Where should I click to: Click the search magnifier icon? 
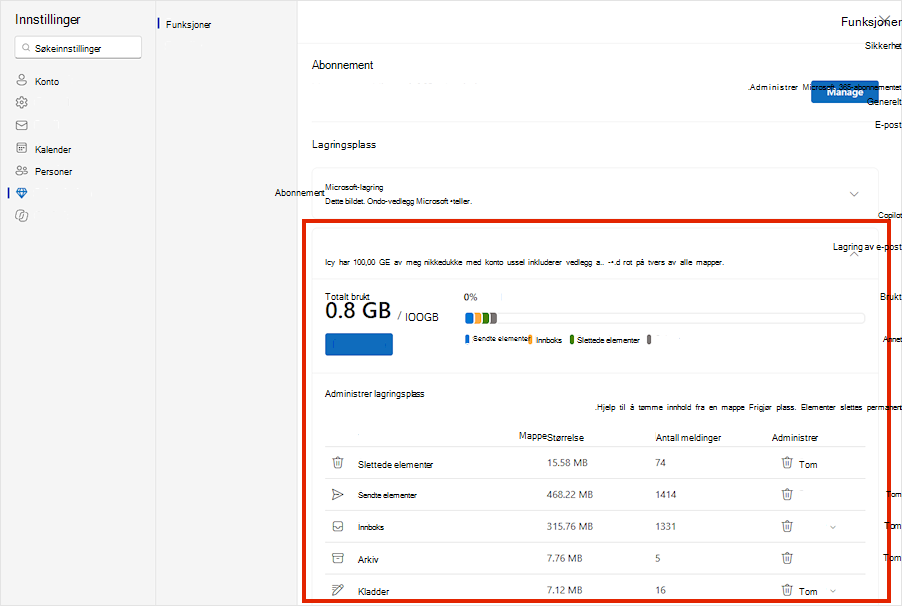(26, 48)
